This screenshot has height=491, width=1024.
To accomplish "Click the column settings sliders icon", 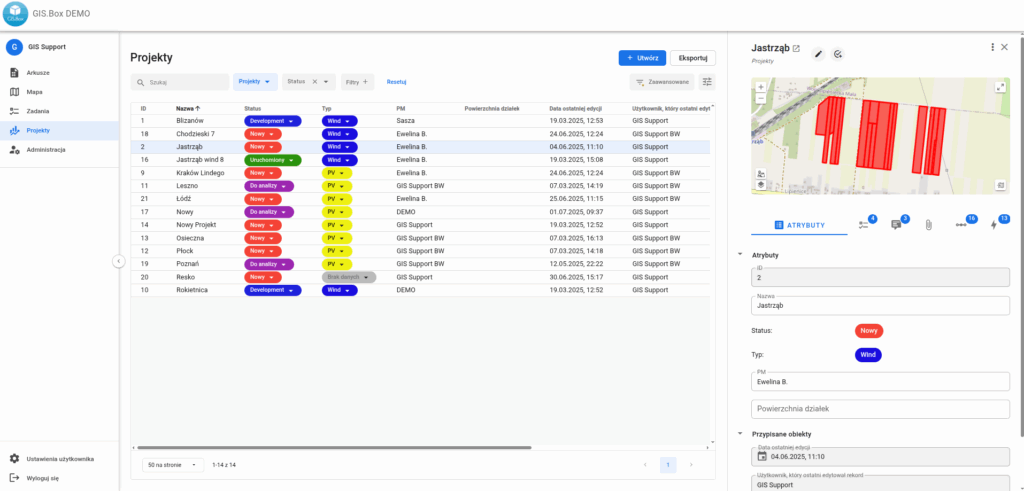I will click(708, 82).
